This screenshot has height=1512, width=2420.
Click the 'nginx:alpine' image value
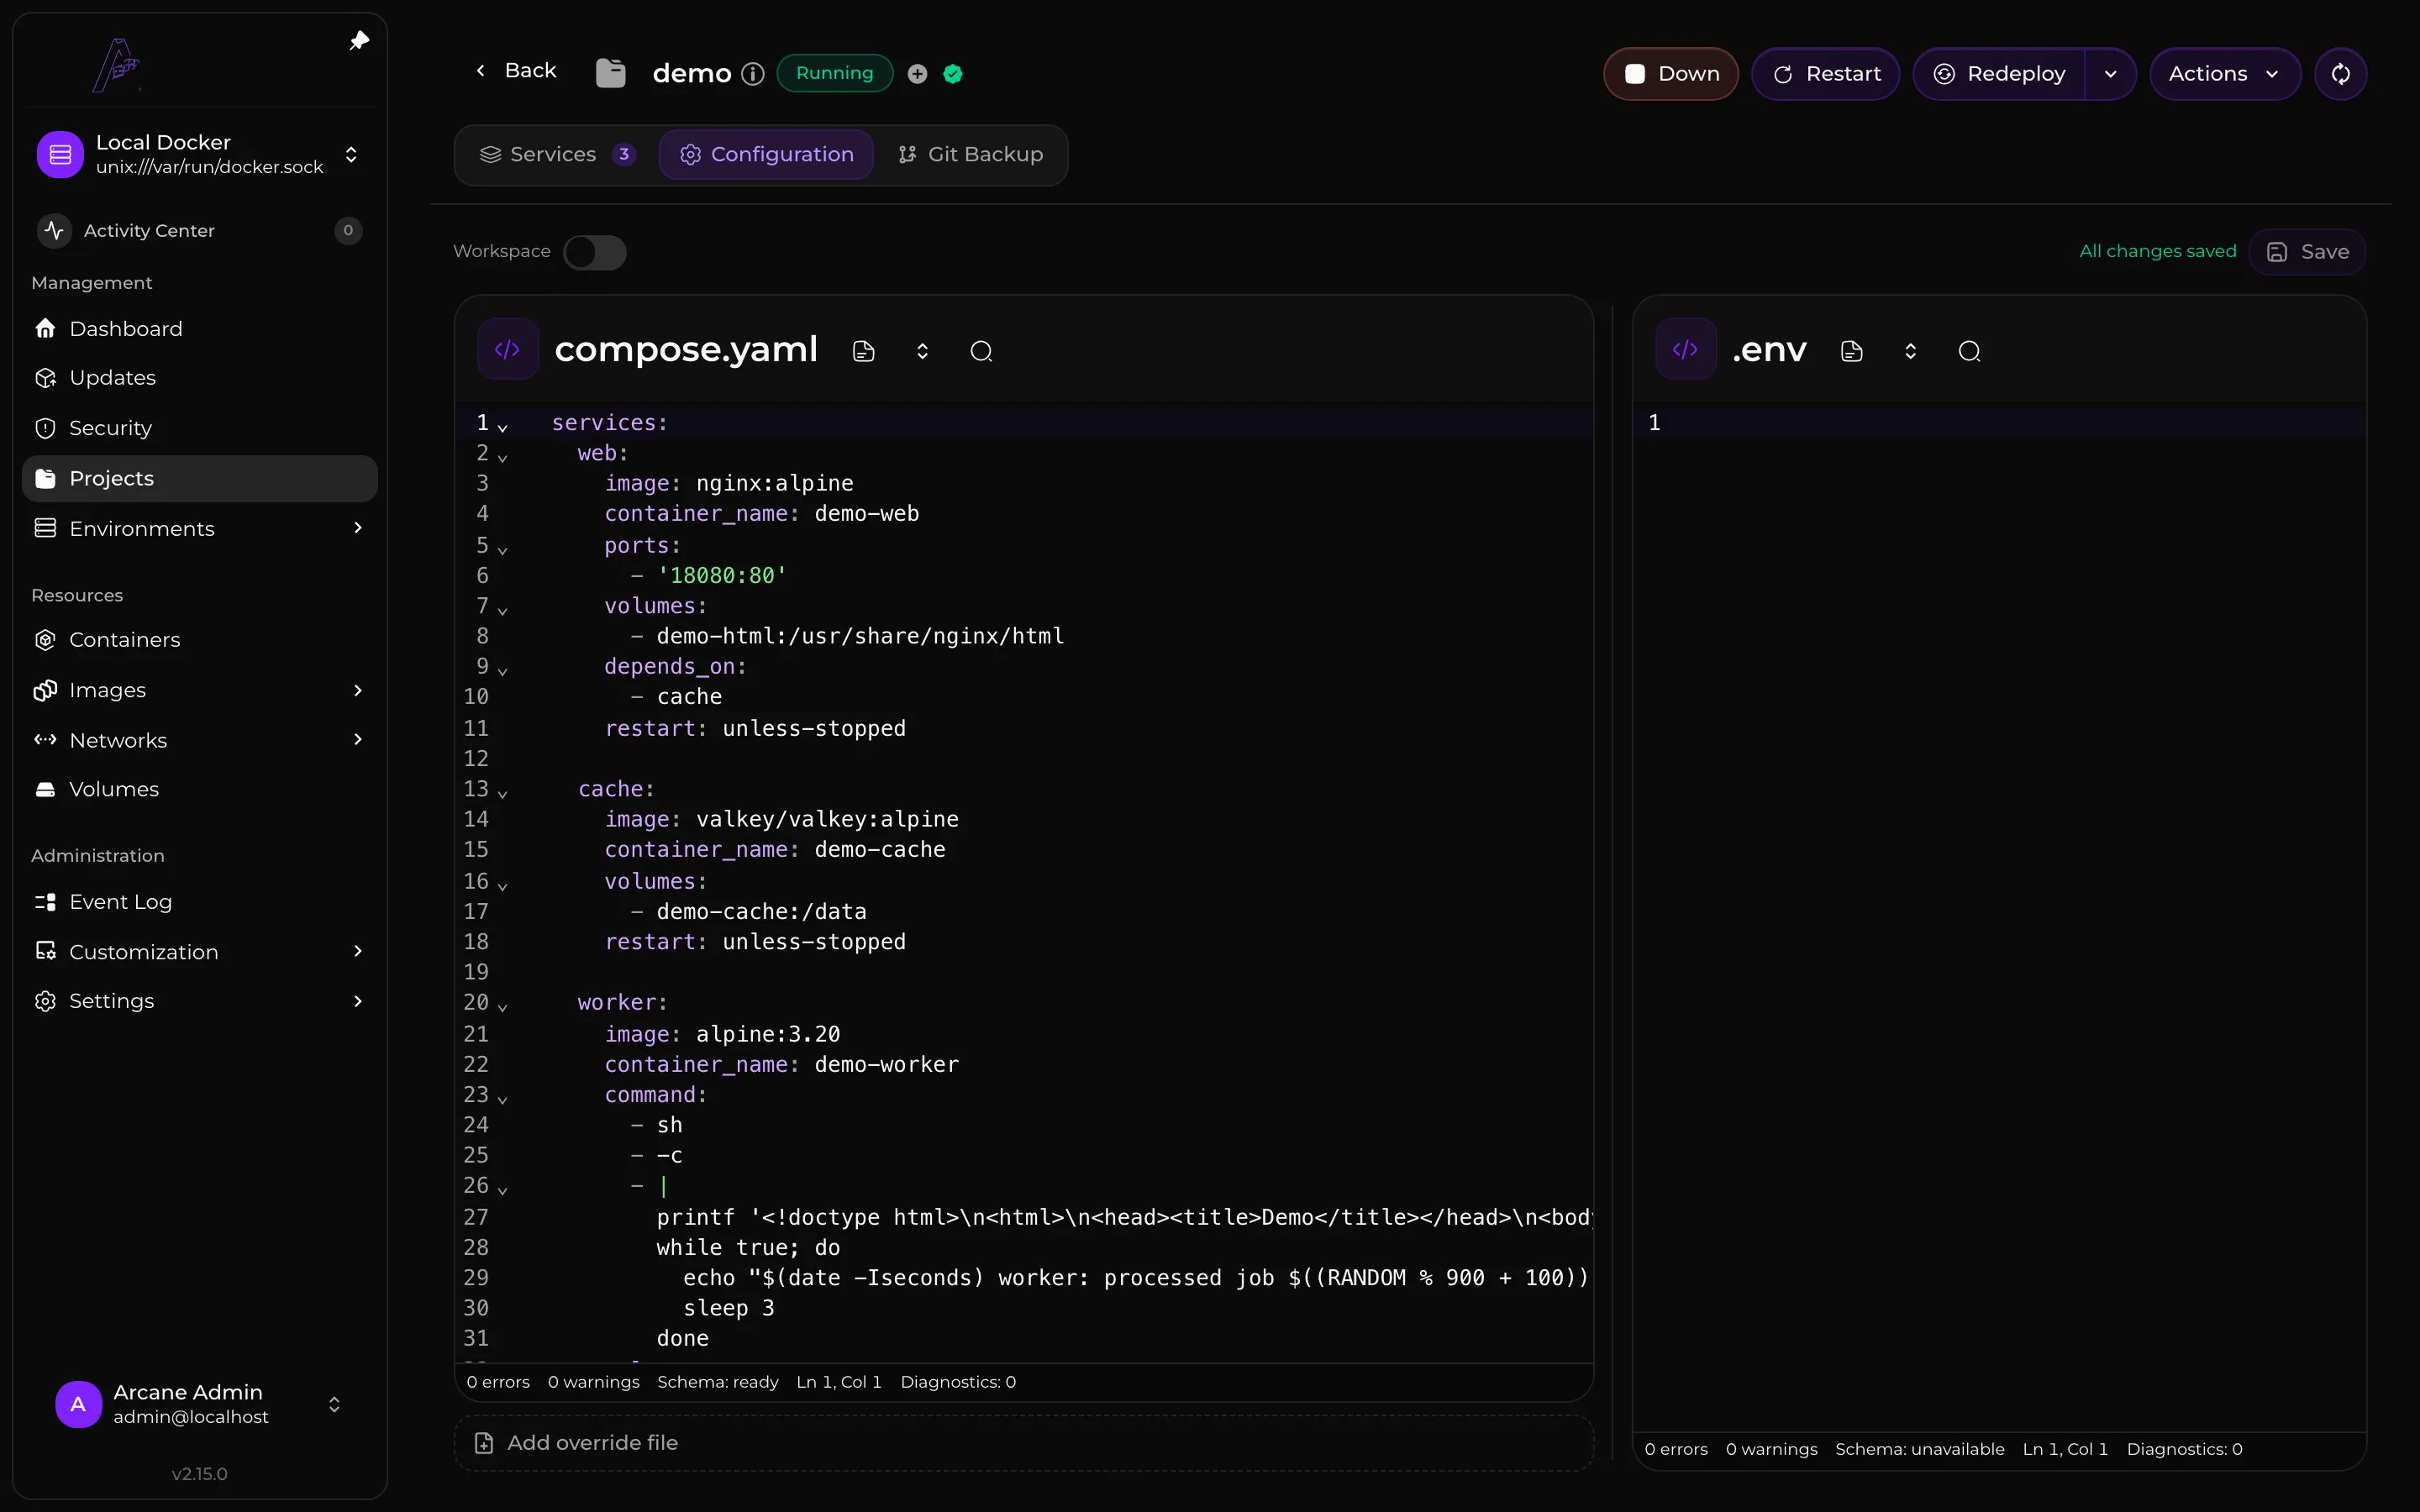775,483
